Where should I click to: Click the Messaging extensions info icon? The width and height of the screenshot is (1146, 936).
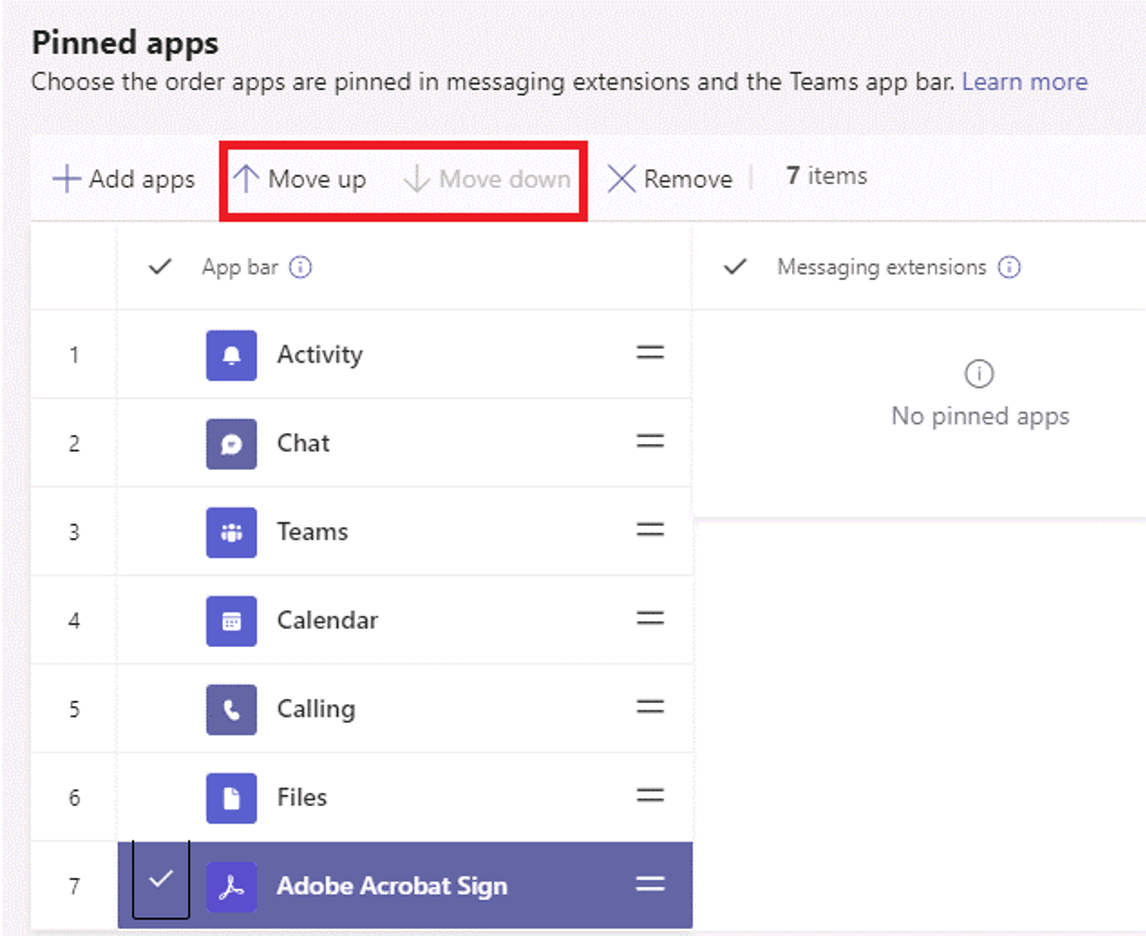click(1010, 267)
